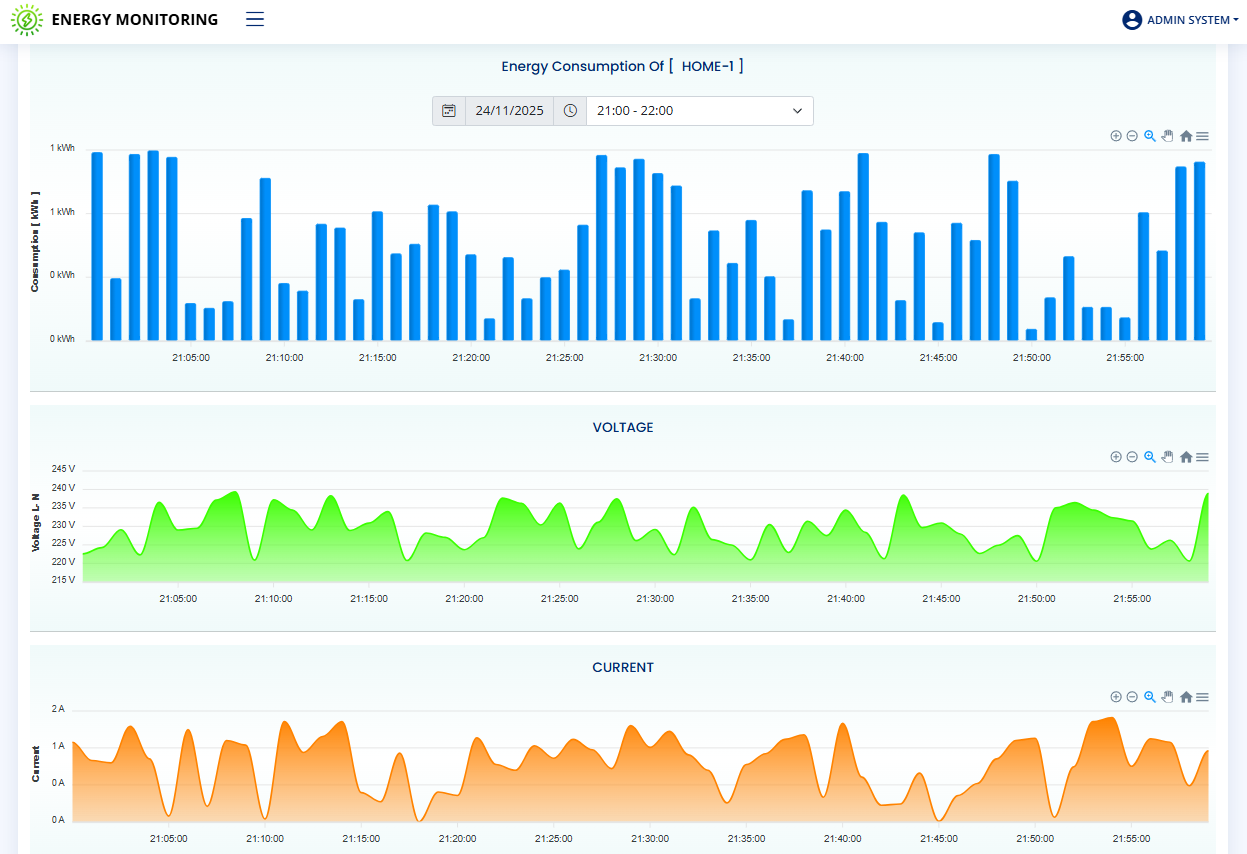
Task: Click the HOME-1 device name
Action: [707, 66]
